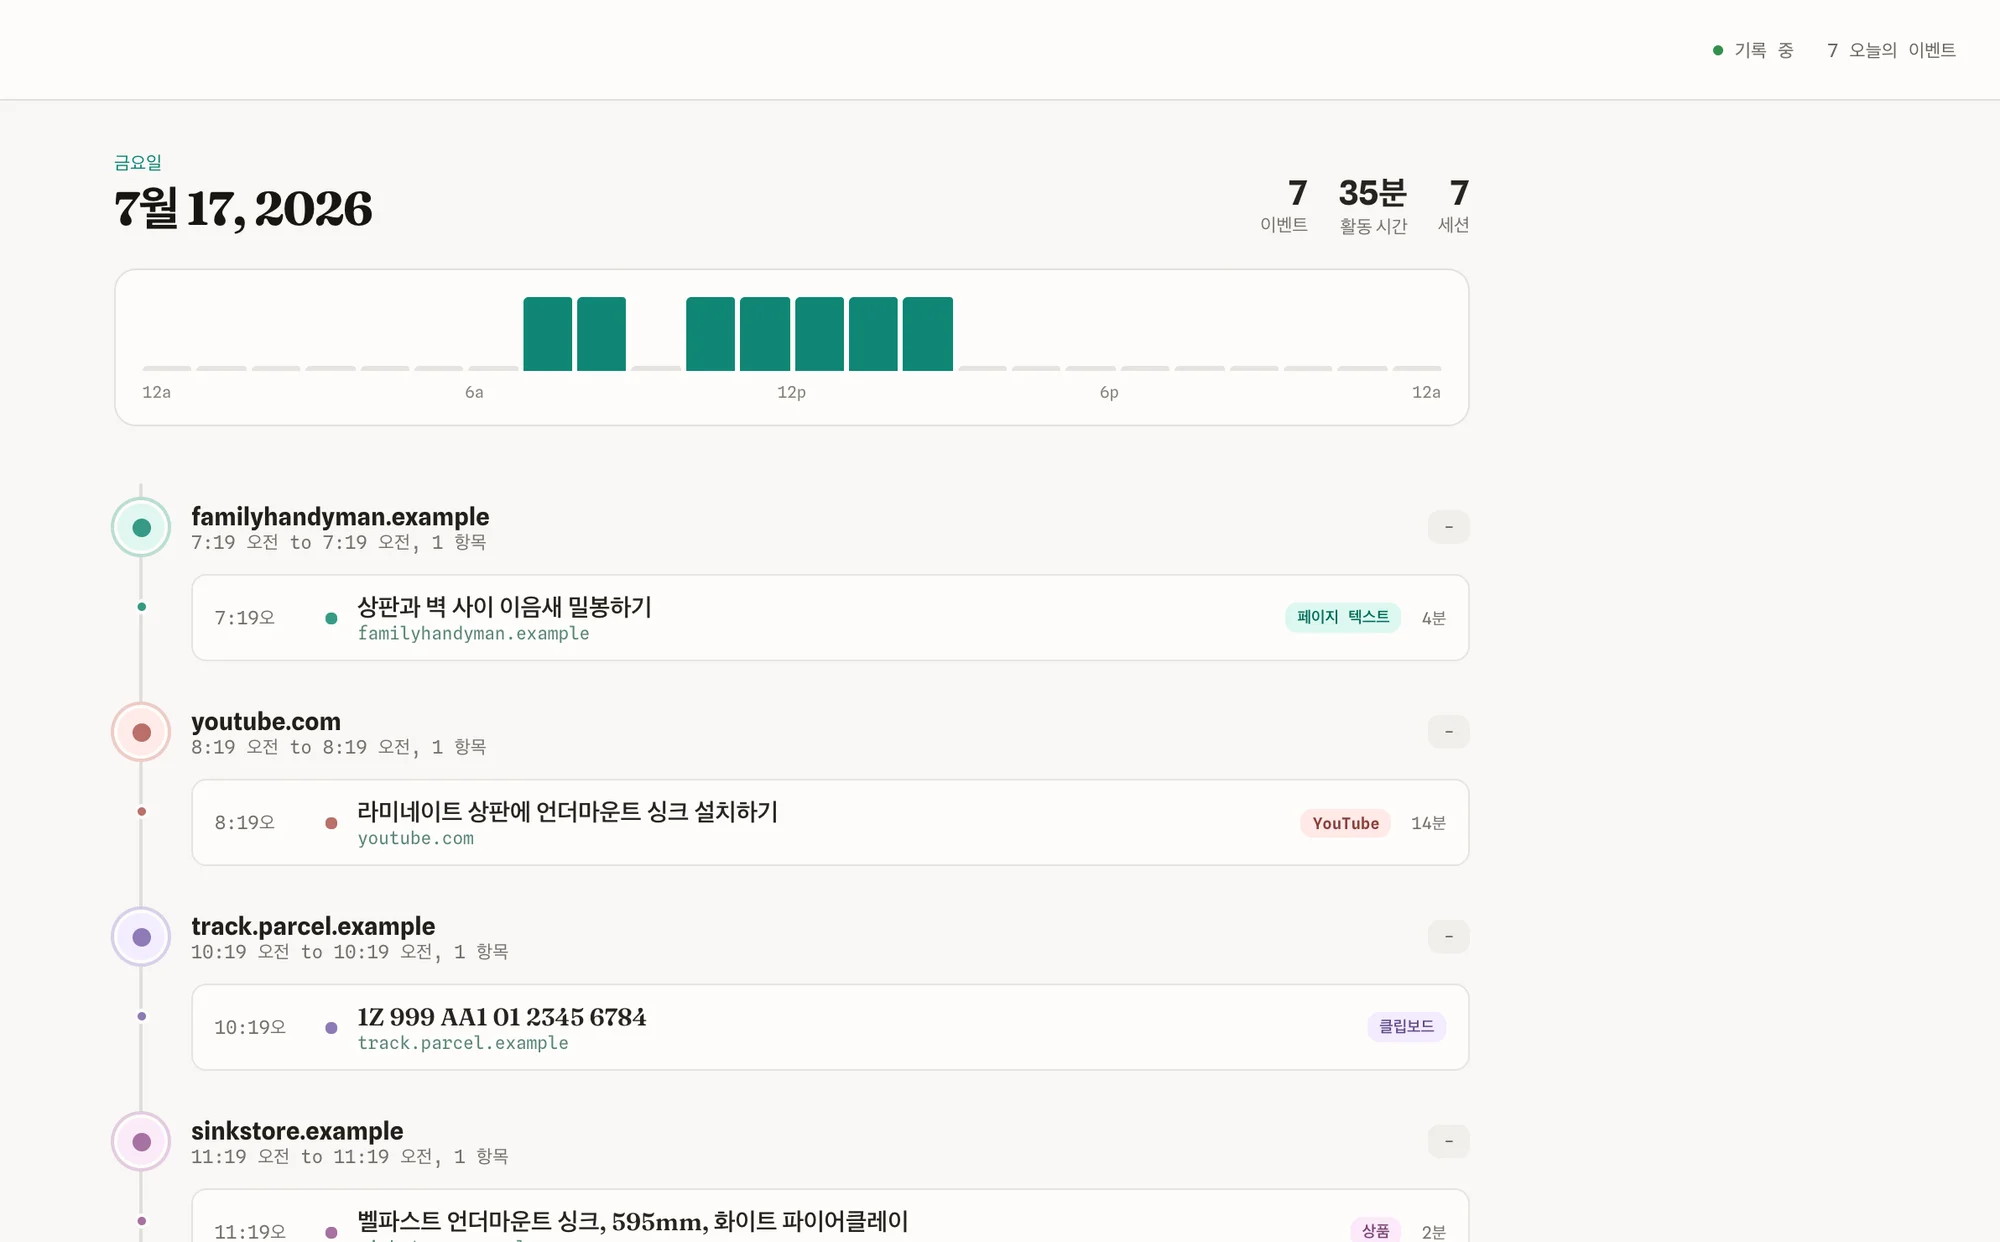The image size is (2000, 1242).
Task: Click the youtube.com session heading
Action: [266, 722]
